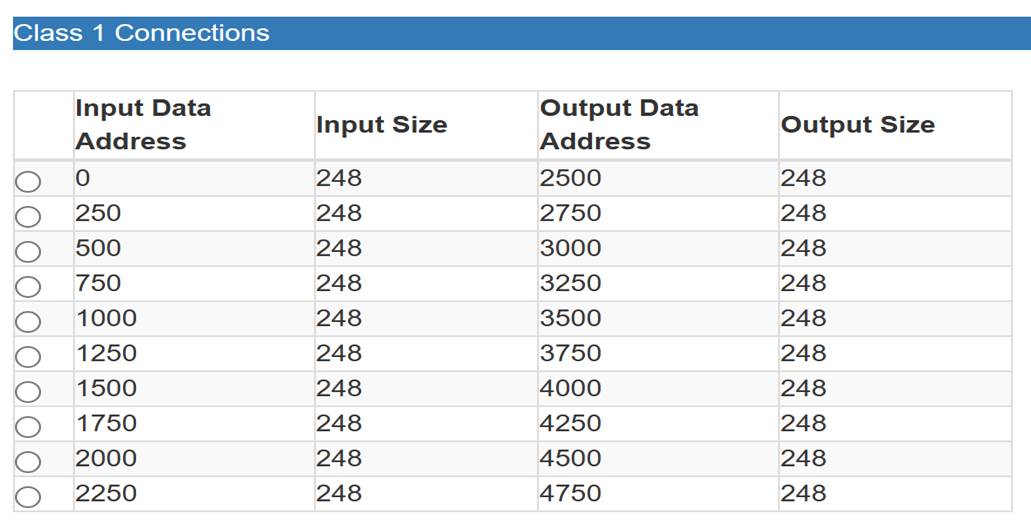Select radio button for input address 1750
This screenshot has height=523, width=1031.
point(28,427)
